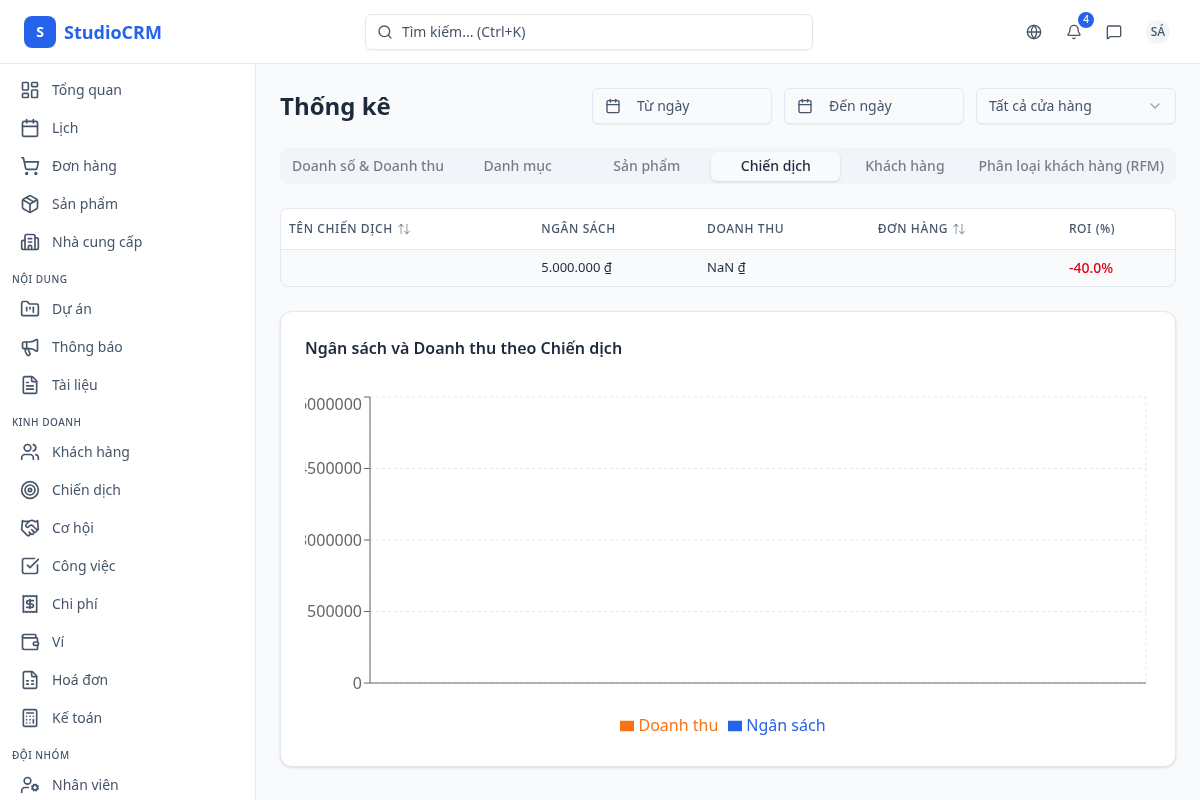Go to StudioCRM home via logo
The width and height of the screenshot is (1200, 800).
(x=93, y=32)
